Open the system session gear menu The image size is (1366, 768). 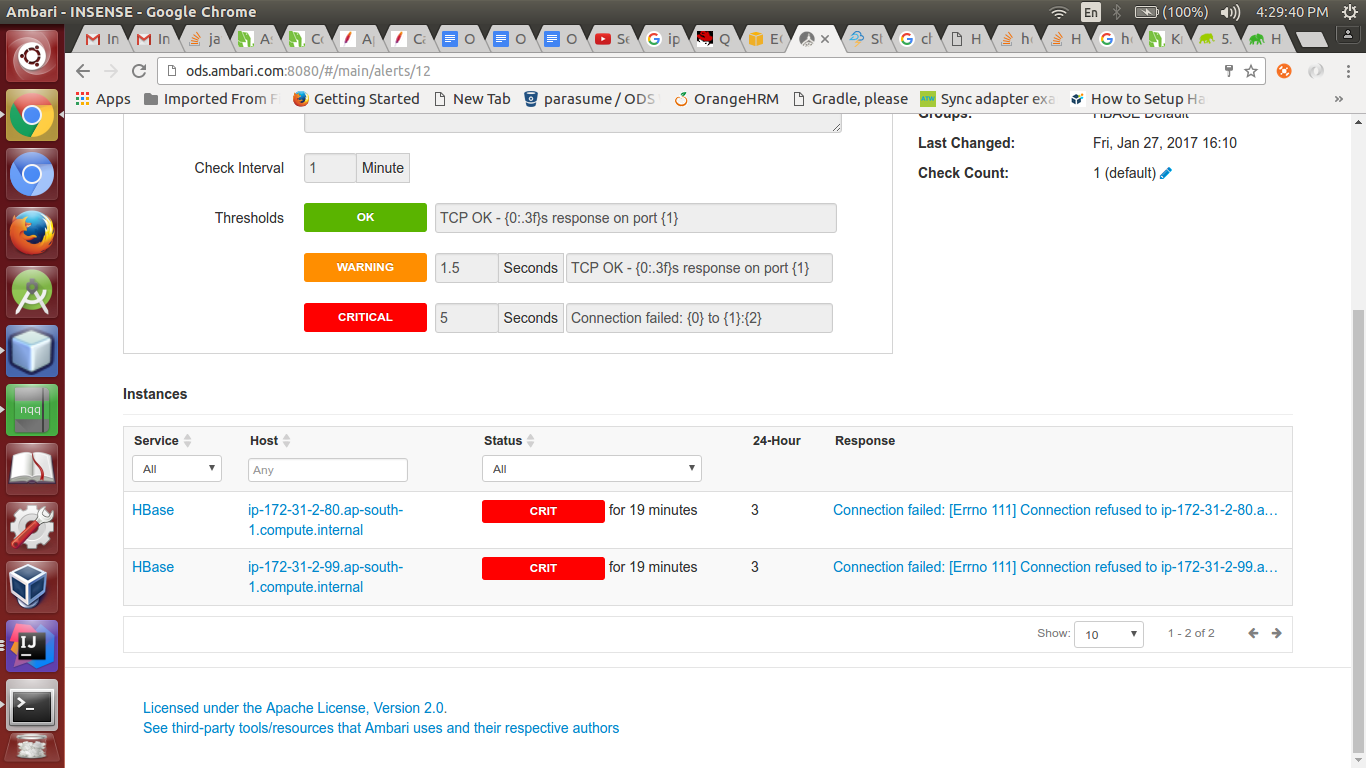point(1347,12)
